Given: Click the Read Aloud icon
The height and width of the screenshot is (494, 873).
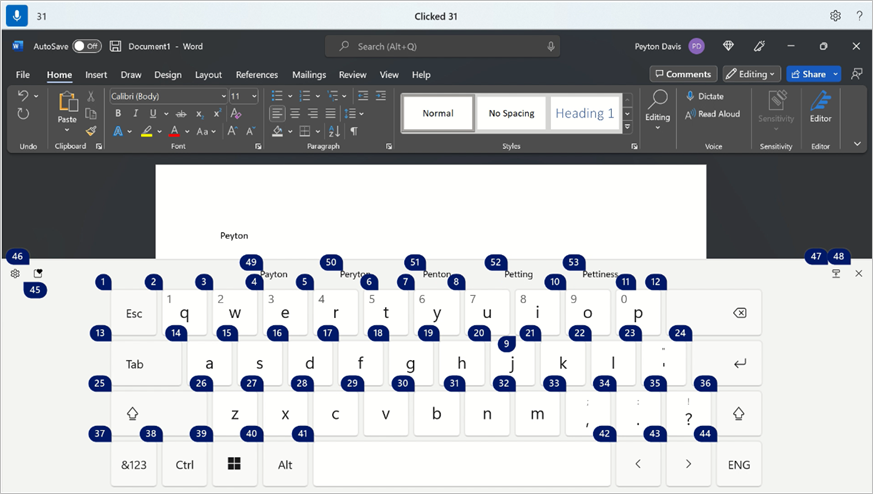Looking at the screenshot, I should point(690,114).
